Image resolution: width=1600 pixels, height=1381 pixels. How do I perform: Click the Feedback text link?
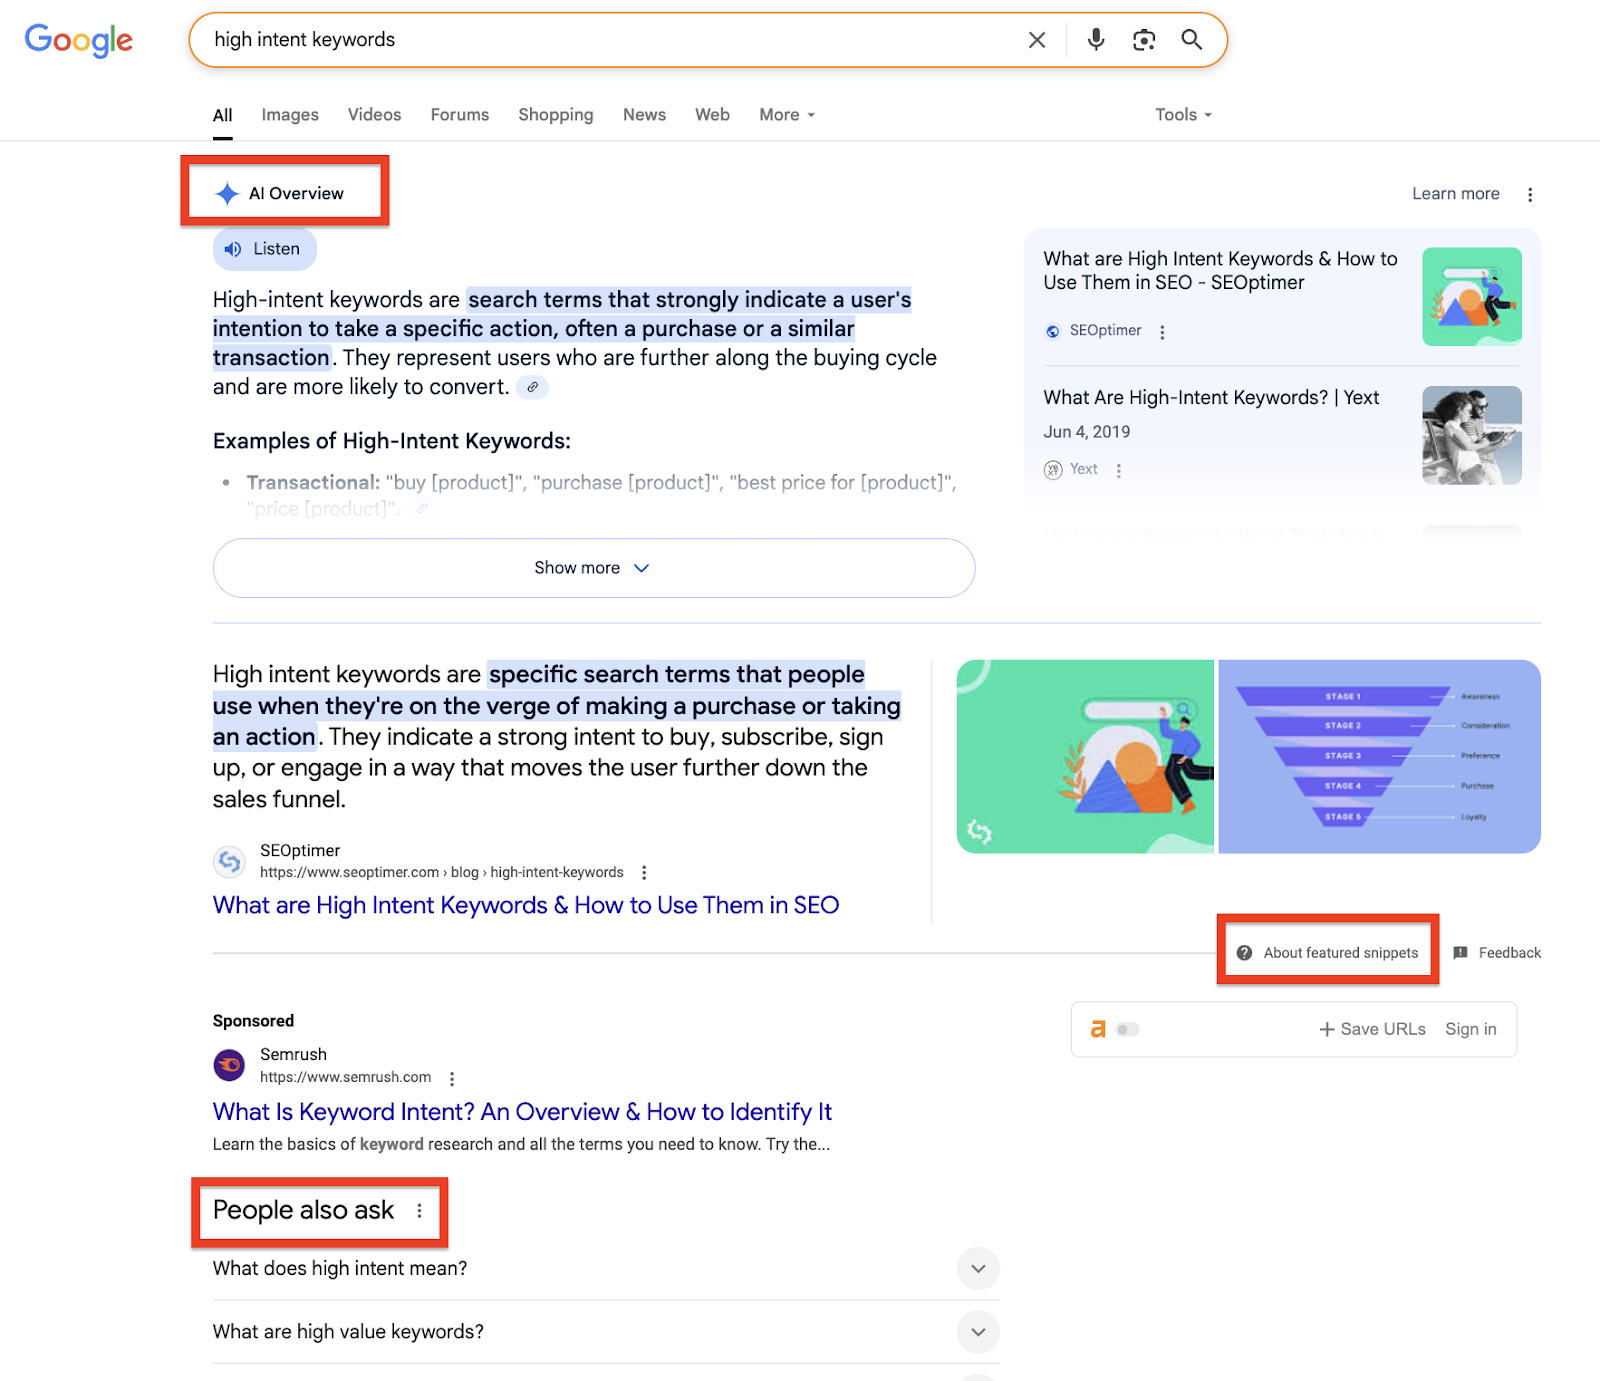point(1510,953)
